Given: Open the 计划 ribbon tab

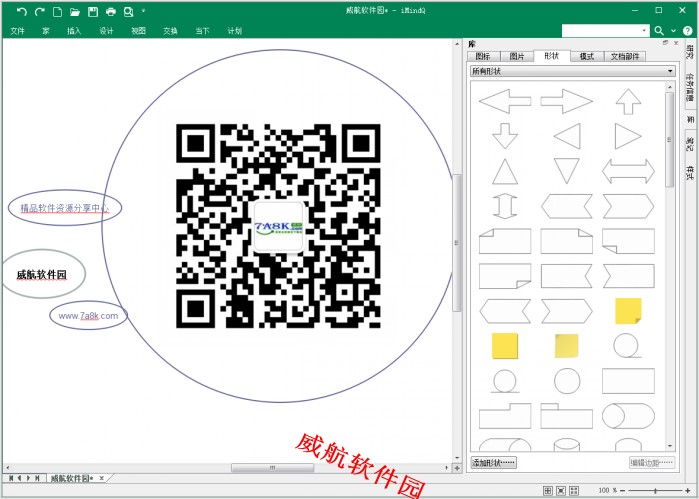Looking at the screenshot, I should [234, 31].
